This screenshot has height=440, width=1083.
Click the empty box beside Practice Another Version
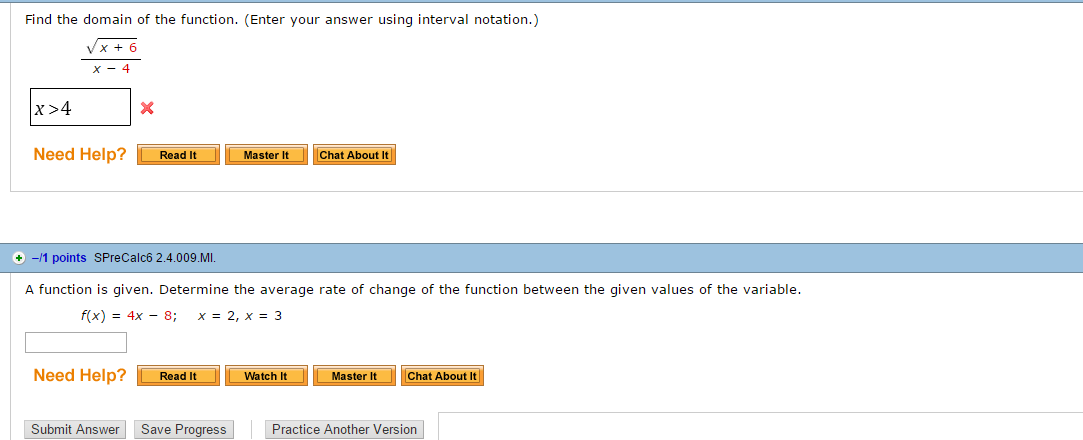[760, 426]
